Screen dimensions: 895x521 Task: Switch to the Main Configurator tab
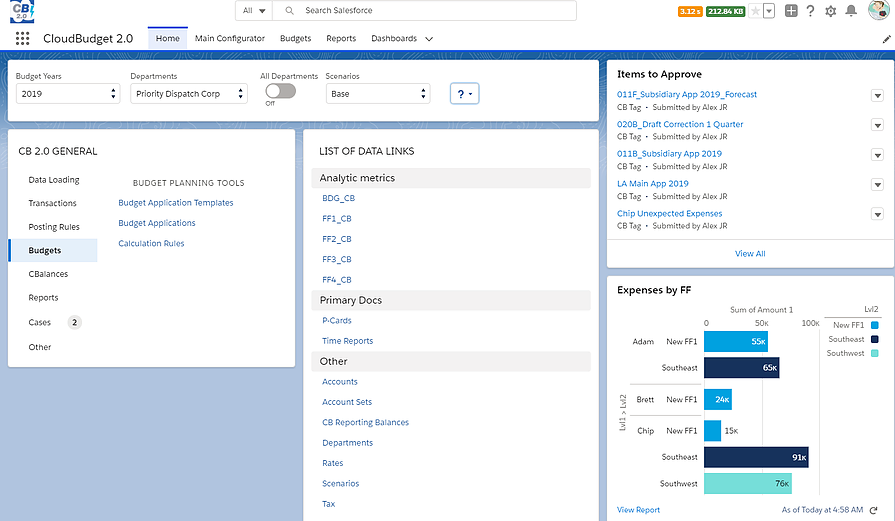click(x=230, y=38)
